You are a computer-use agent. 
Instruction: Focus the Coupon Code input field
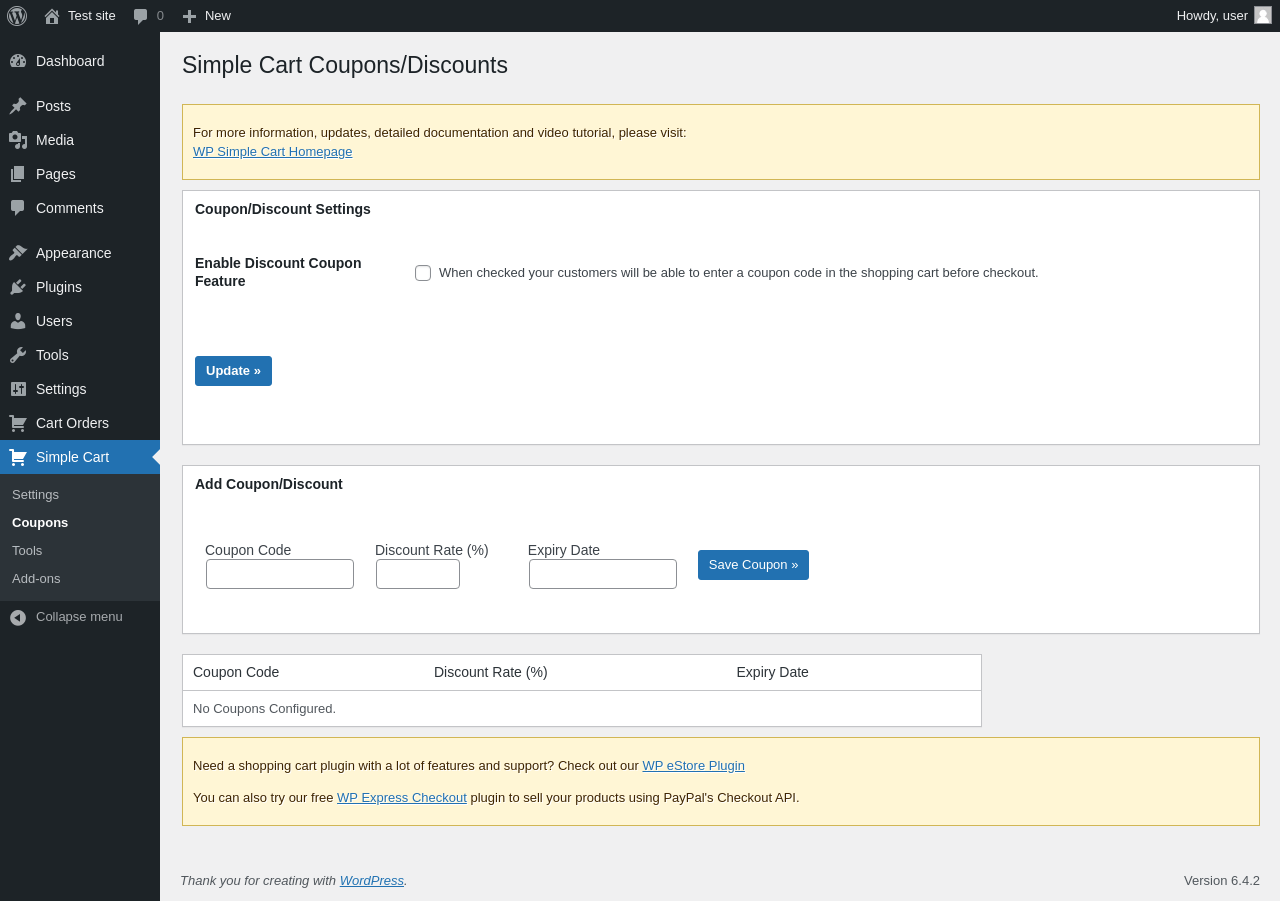click(x=280, y=574)
